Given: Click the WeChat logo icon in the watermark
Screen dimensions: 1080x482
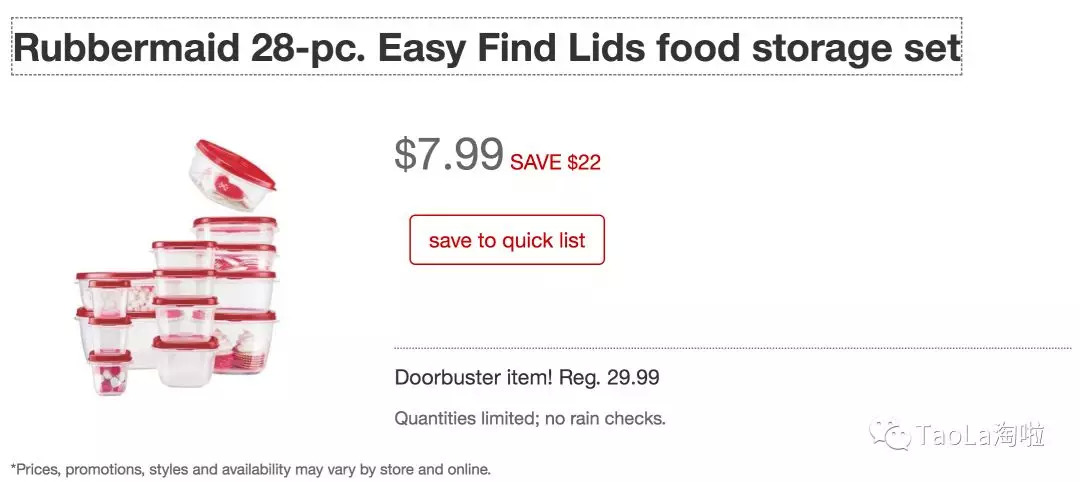Looking at the screenshot, I should coord(890,435).
